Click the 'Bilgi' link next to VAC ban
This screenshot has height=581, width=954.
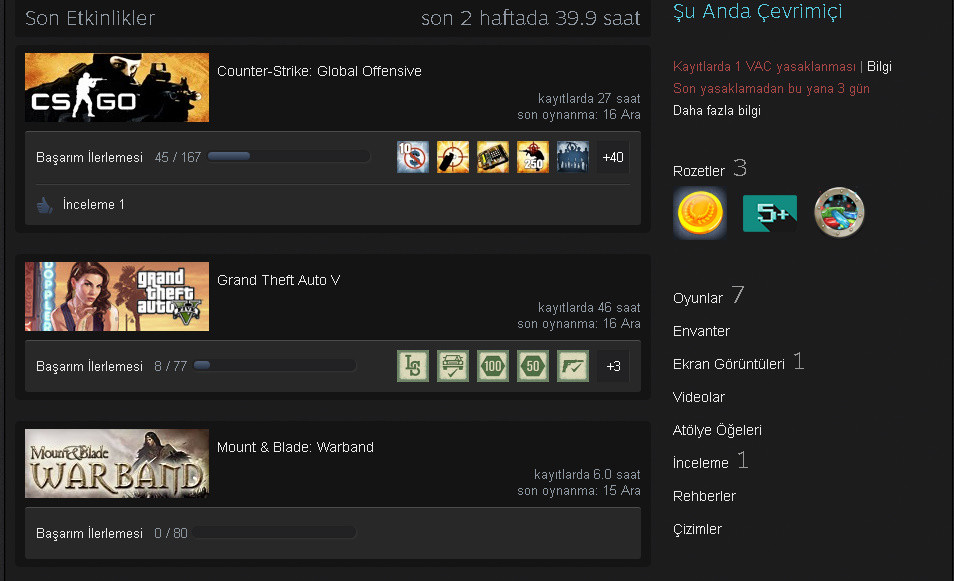(x=879, y=66)
